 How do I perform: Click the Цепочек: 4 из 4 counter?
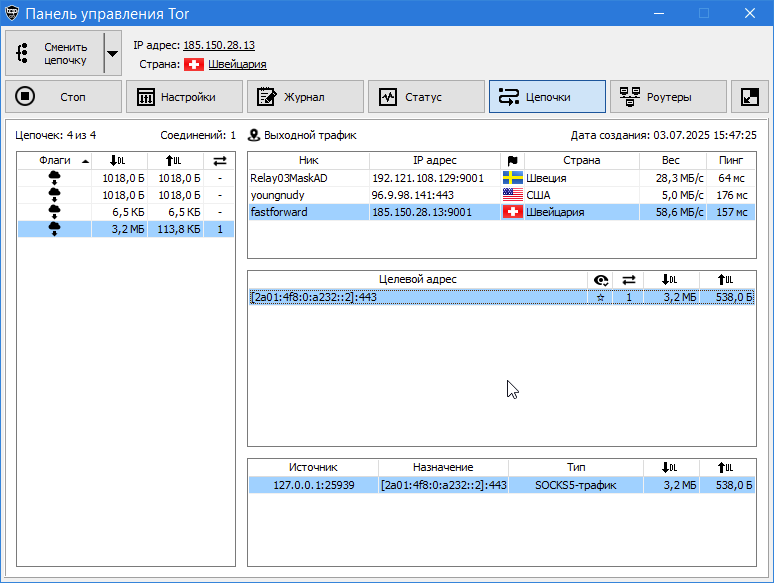[55, 135]
